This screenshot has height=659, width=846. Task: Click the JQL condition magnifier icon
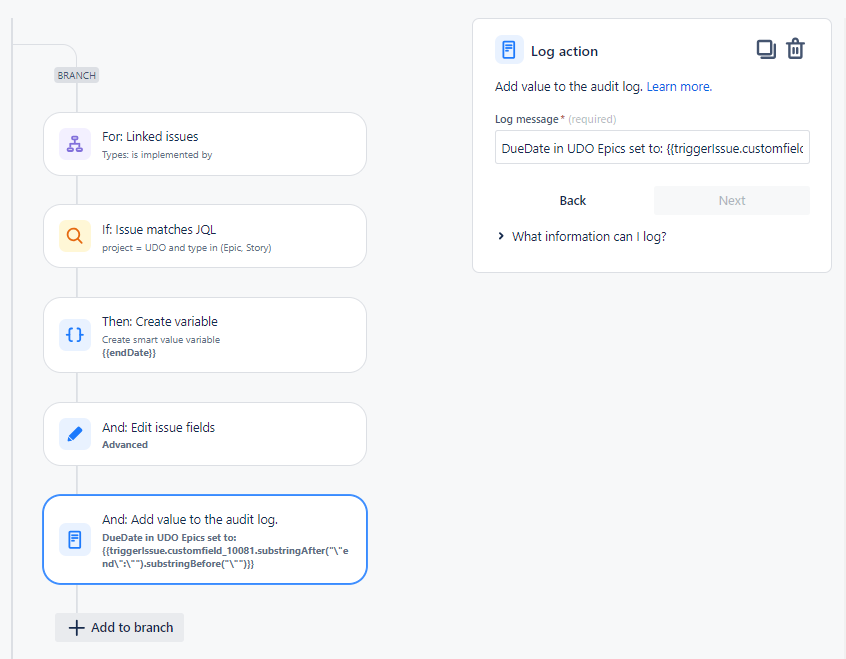point(75,236)
